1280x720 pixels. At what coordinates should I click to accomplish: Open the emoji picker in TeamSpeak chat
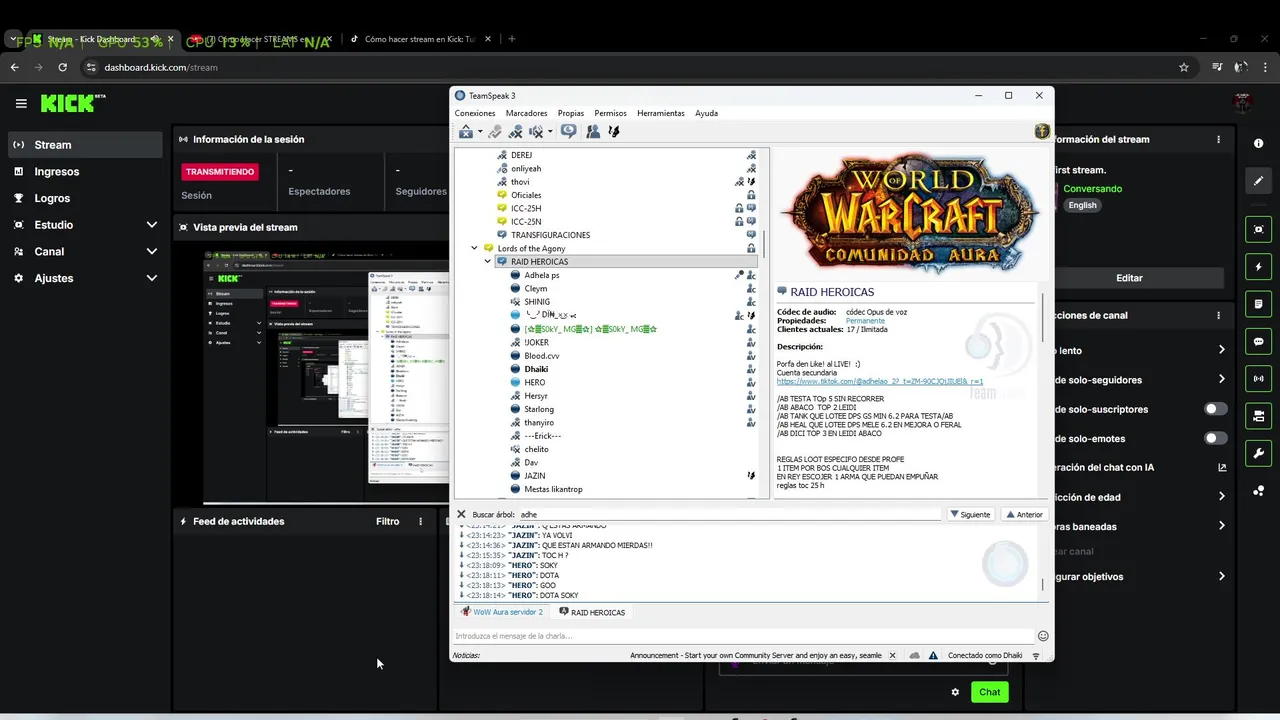point(1043,636)
